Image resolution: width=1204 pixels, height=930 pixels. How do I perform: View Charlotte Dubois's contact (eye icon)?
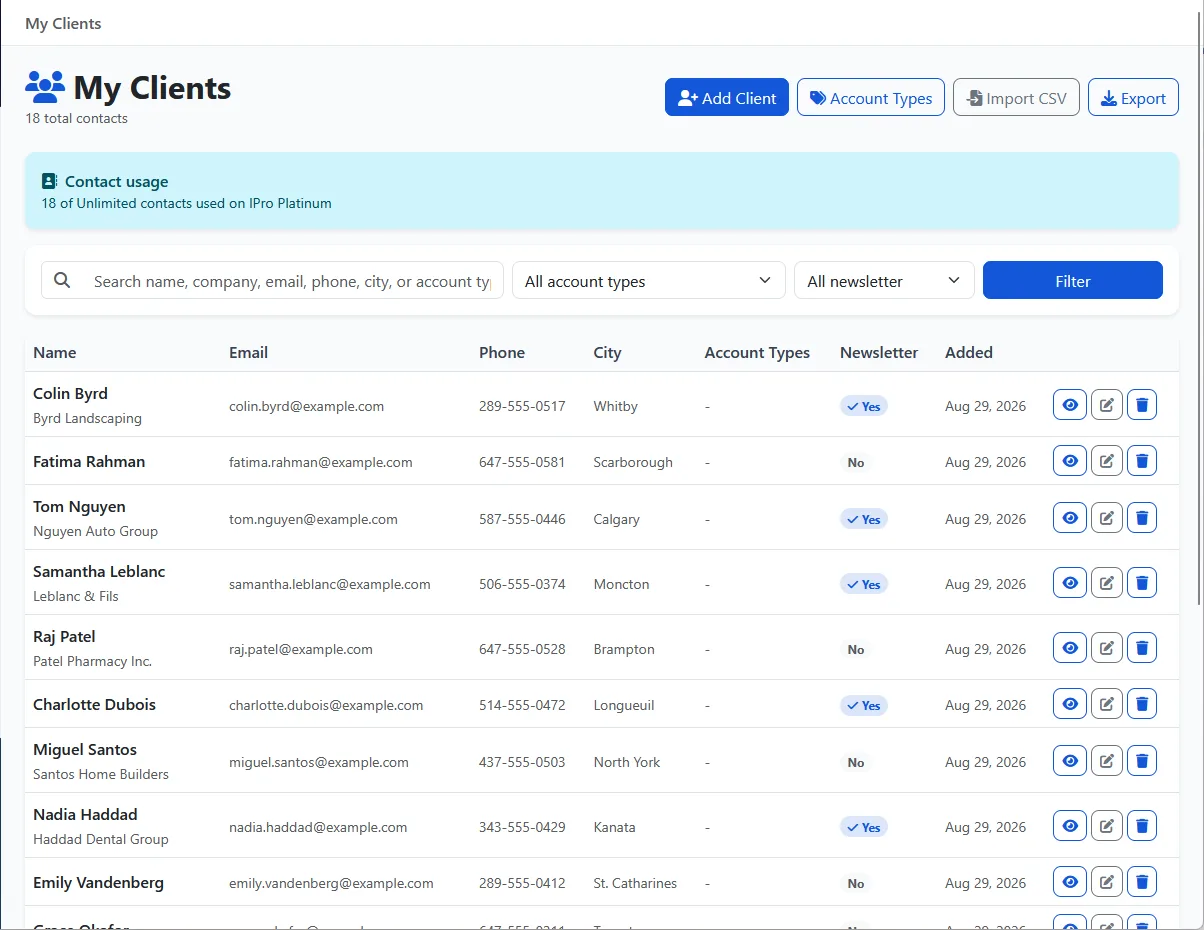(x=1070, y=704)
